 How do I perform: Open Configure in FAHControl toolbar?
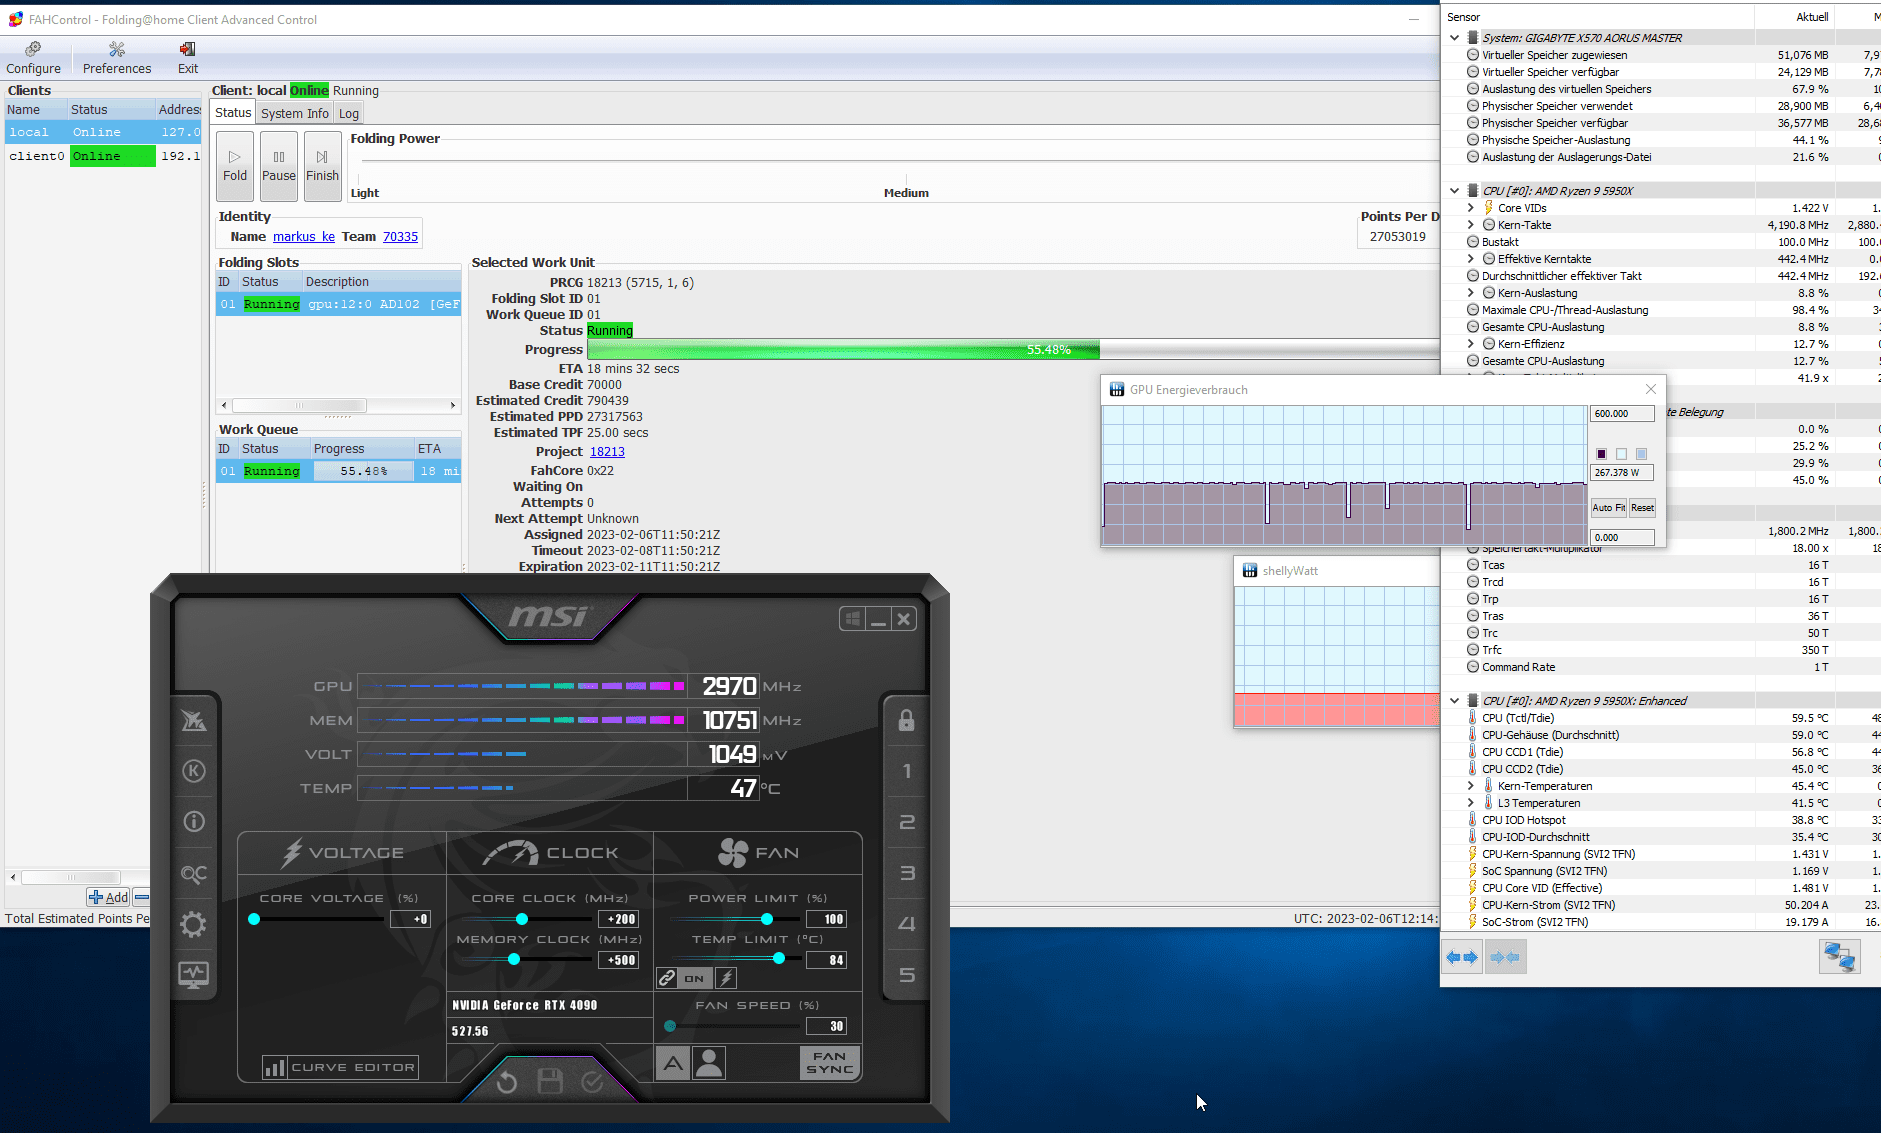[x=33, y=58]
